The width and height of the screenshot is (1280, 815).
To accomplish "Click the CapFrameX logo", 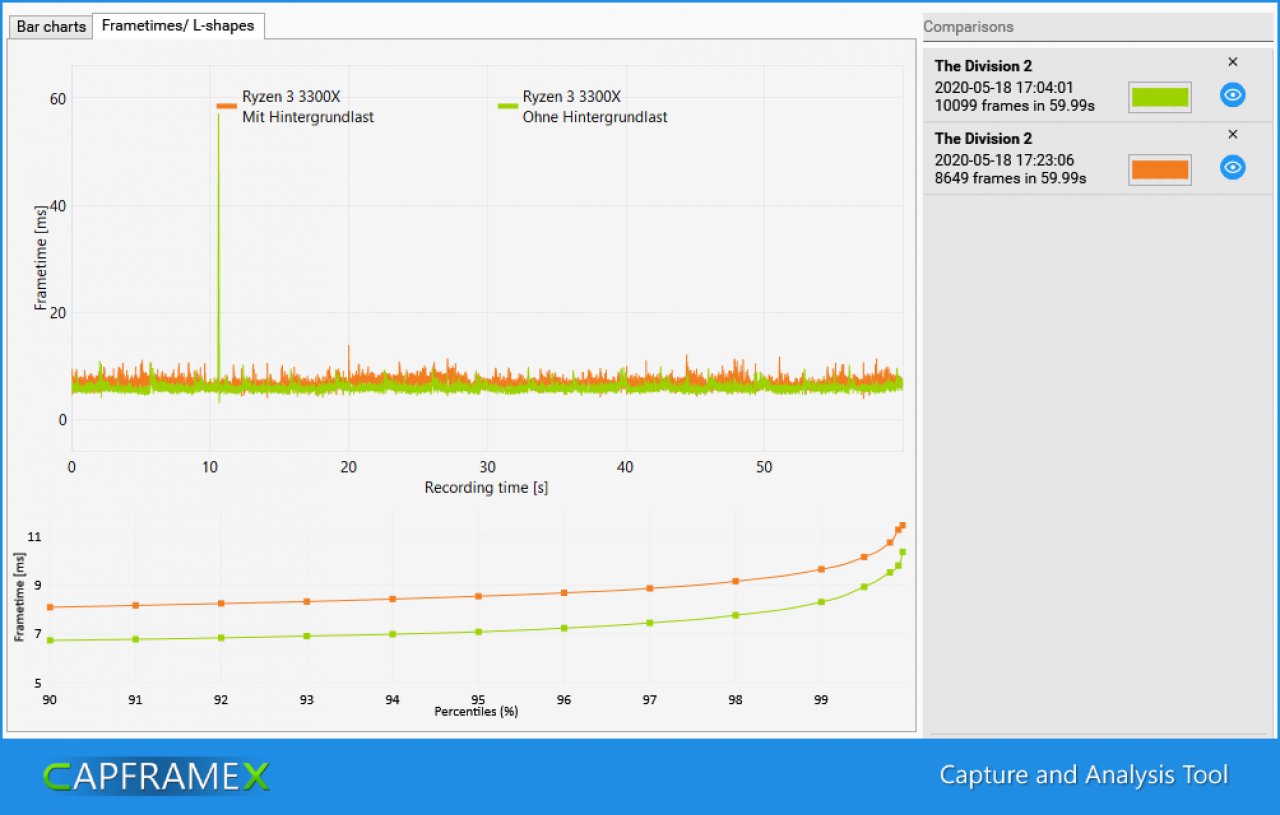I will tap(156, 776).
